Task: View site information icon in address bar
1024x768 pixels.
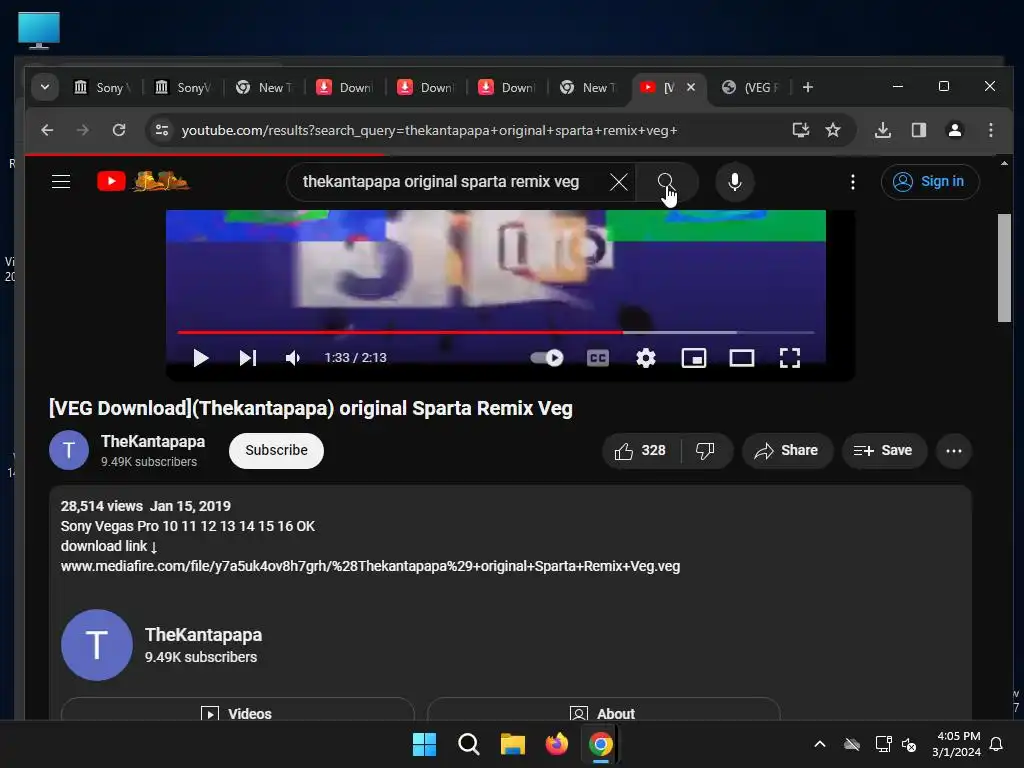Action: click(162, 130)
